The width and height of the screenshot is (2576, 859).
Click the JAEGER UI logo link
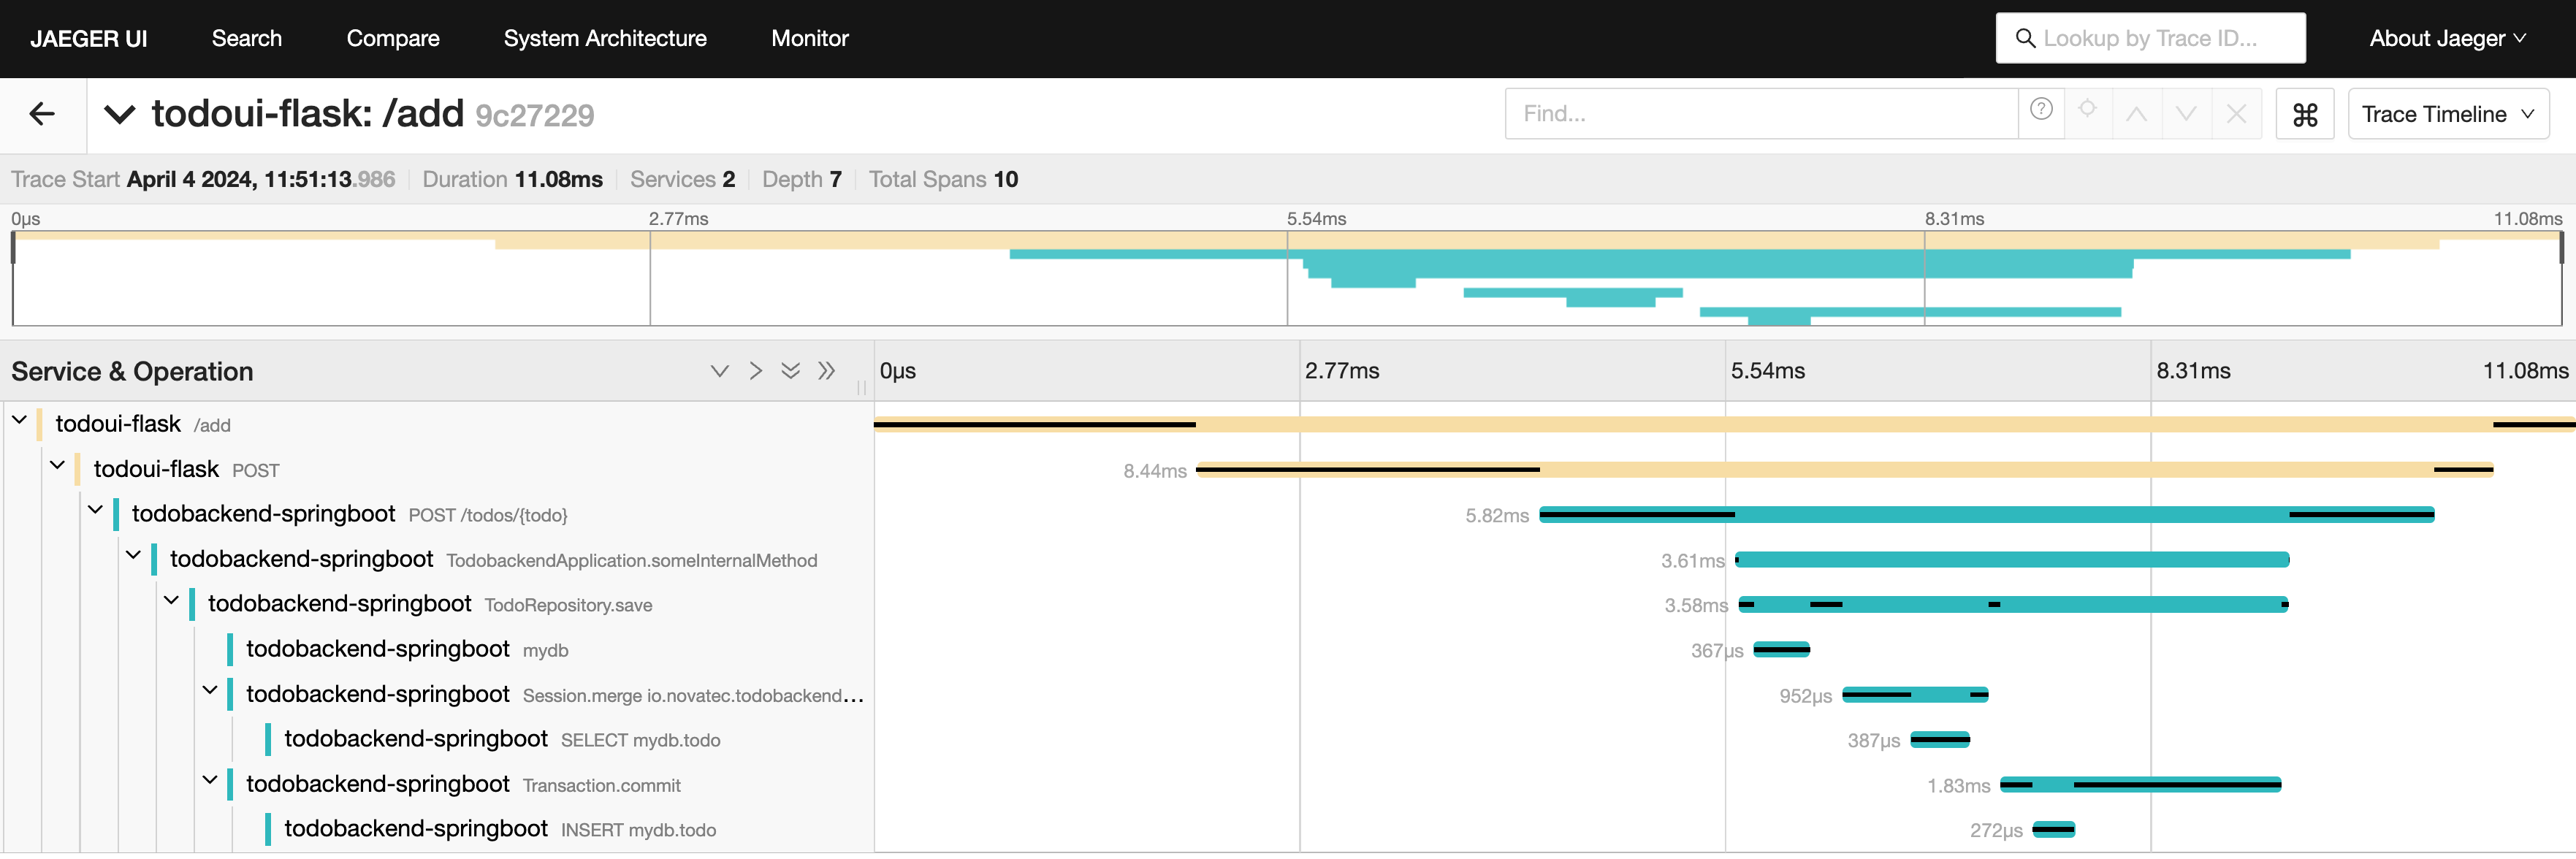point(88,38)
